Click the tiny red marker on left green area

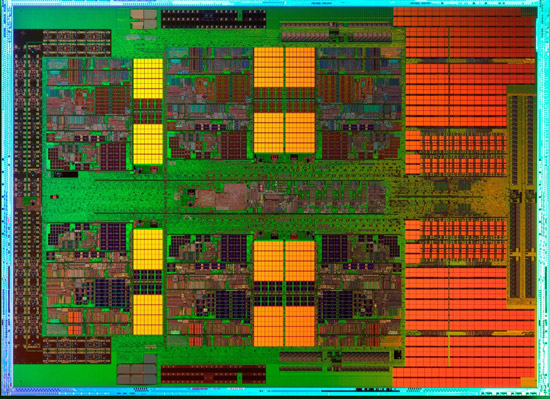54,197
